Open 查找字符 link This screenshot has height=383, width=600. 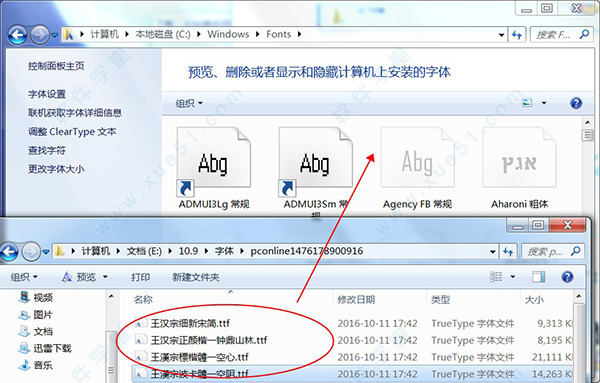pyautogui.click(x=47, y=150)
